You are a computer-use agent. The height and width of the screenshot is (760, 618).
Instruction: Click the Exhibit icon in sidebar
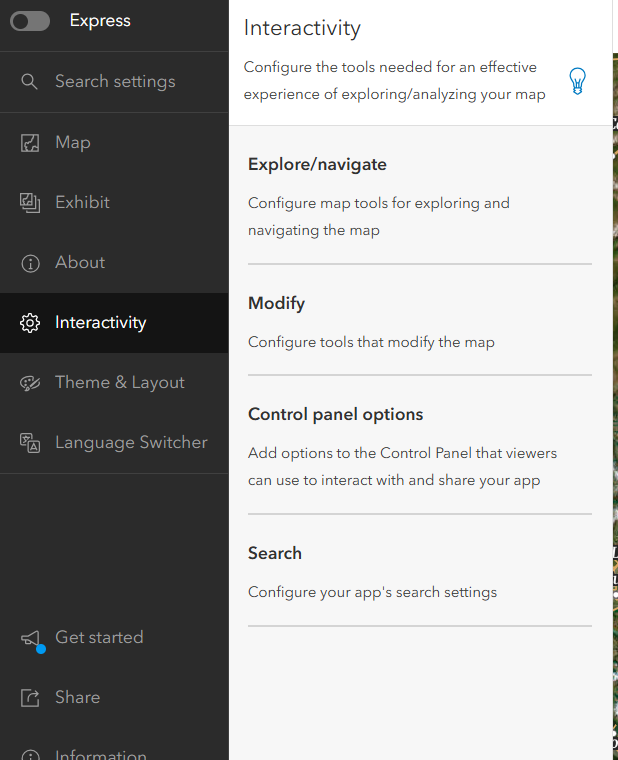pyautogui.click(x=30, y=203)
